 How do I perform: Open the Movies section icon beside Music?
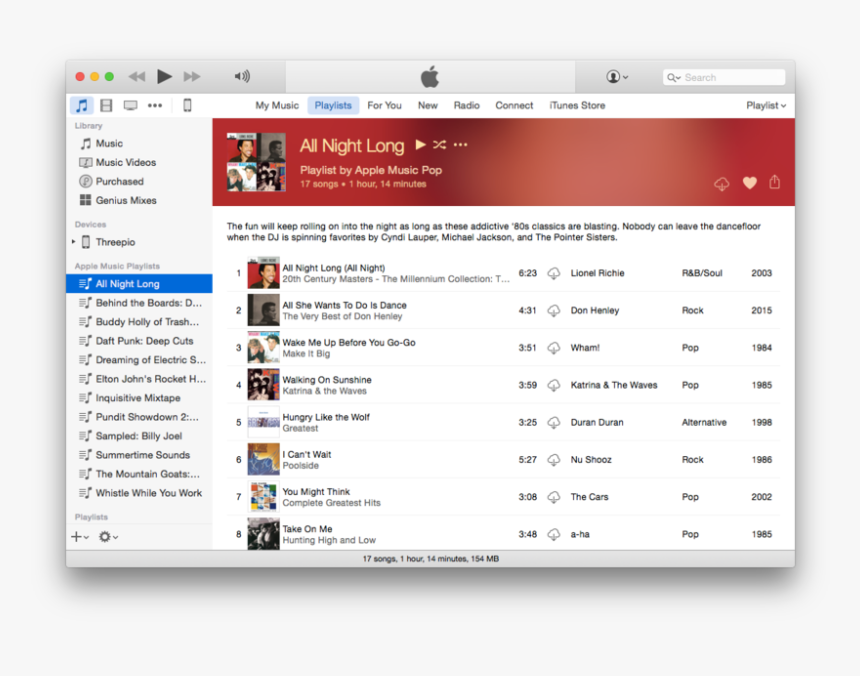coord(106,105)
